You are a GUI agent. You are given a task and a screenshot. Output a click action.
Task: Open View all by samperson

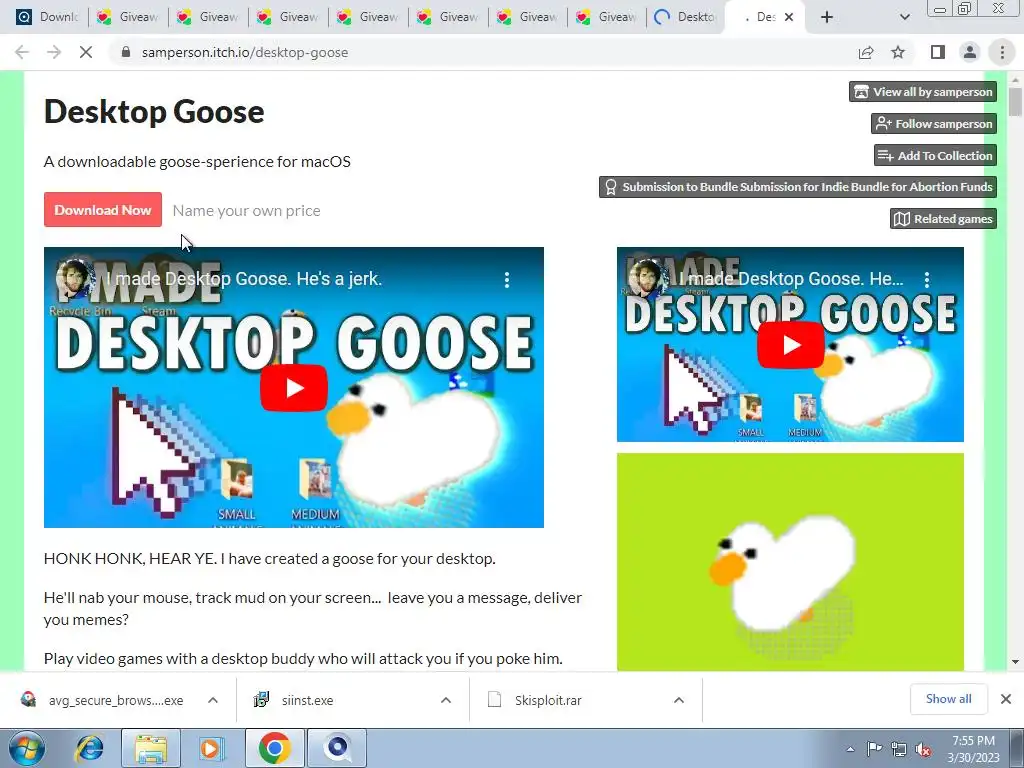923,91
